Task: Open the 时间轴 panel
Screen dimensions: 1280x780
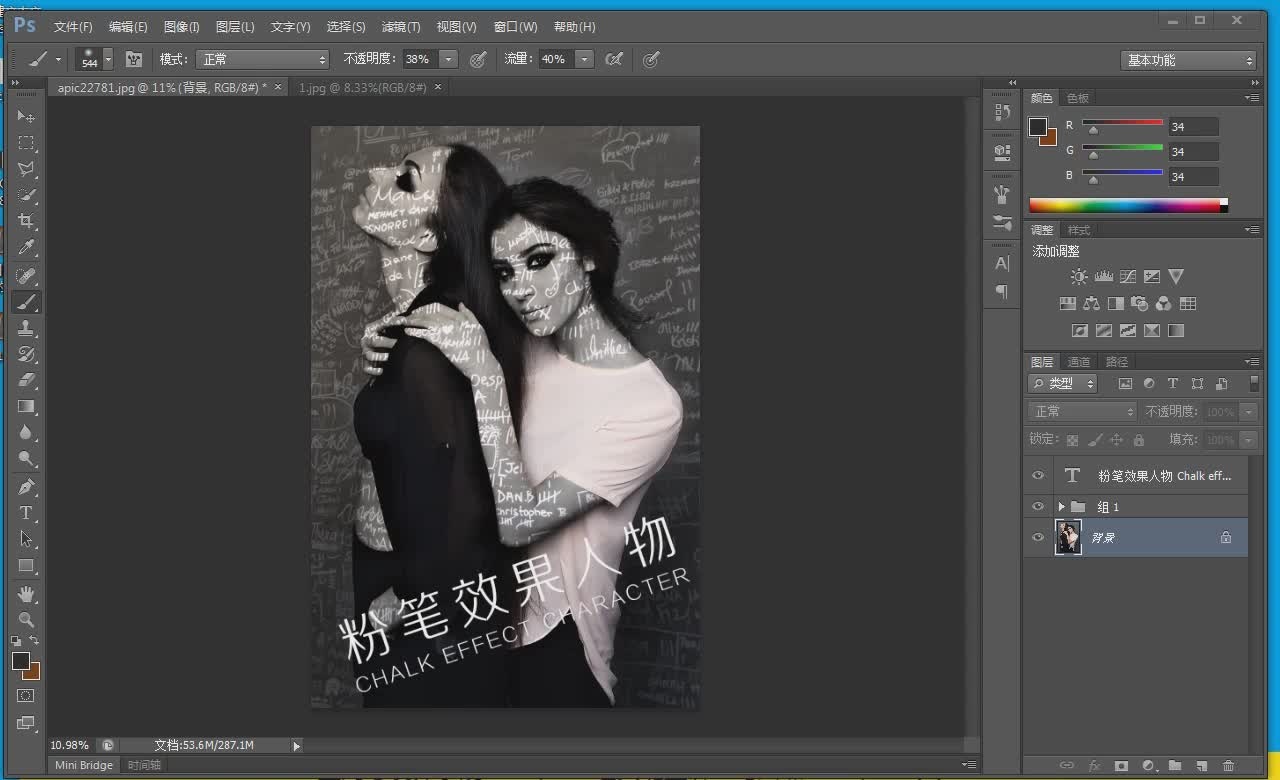Action: [144, 765]
